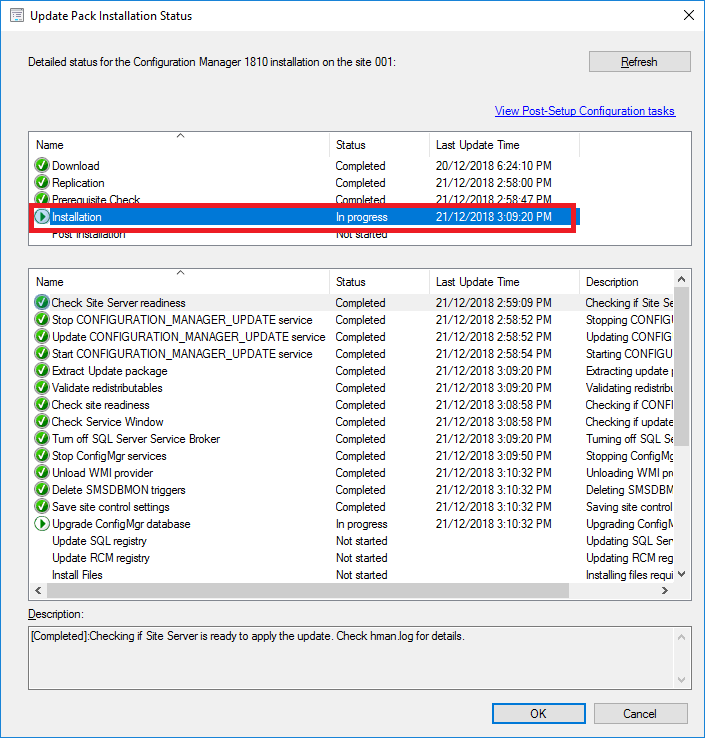
Task: Select the Download row in top list
Action: (304, 166)
